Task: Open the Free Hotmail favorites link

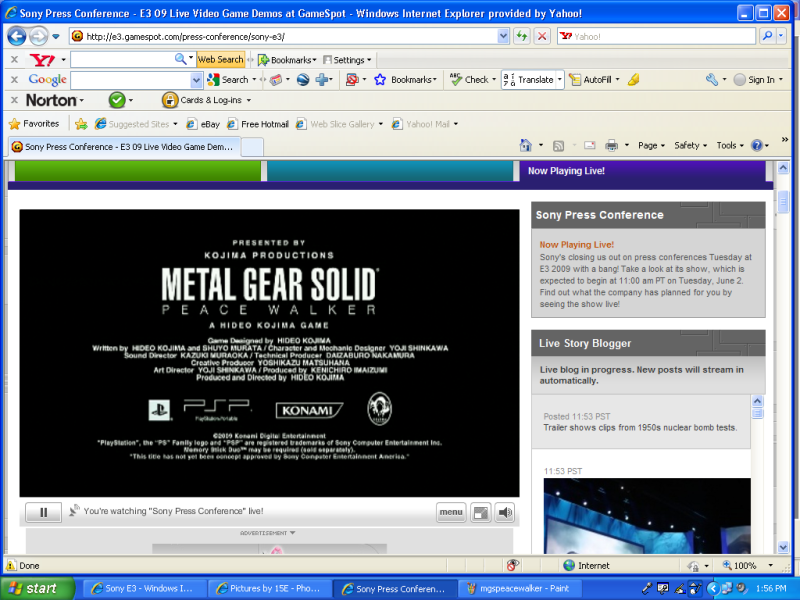Action: 258,124
